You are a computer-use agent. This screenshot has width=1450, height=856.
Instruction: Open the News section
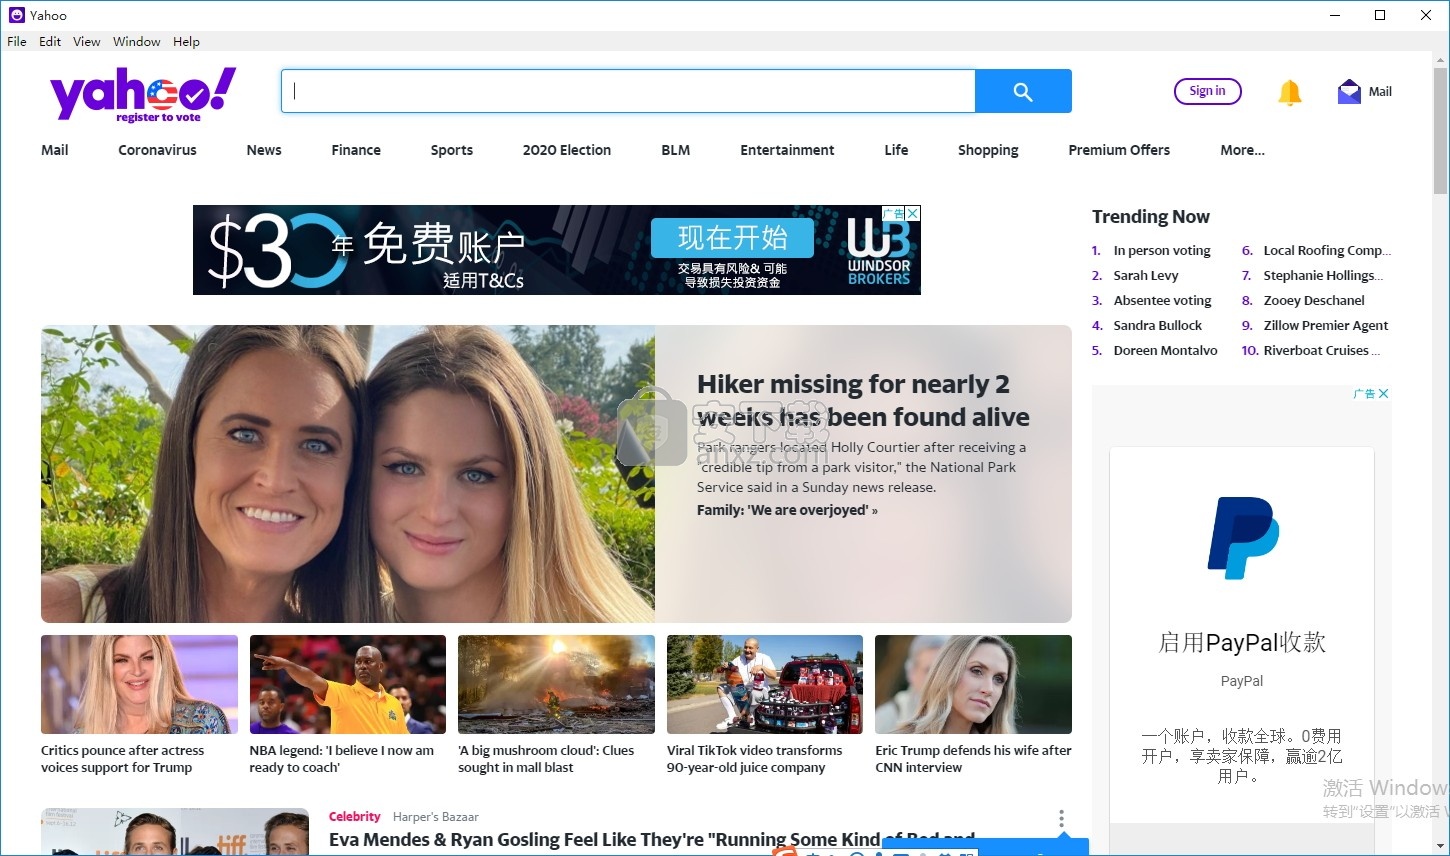pos(264,150)
